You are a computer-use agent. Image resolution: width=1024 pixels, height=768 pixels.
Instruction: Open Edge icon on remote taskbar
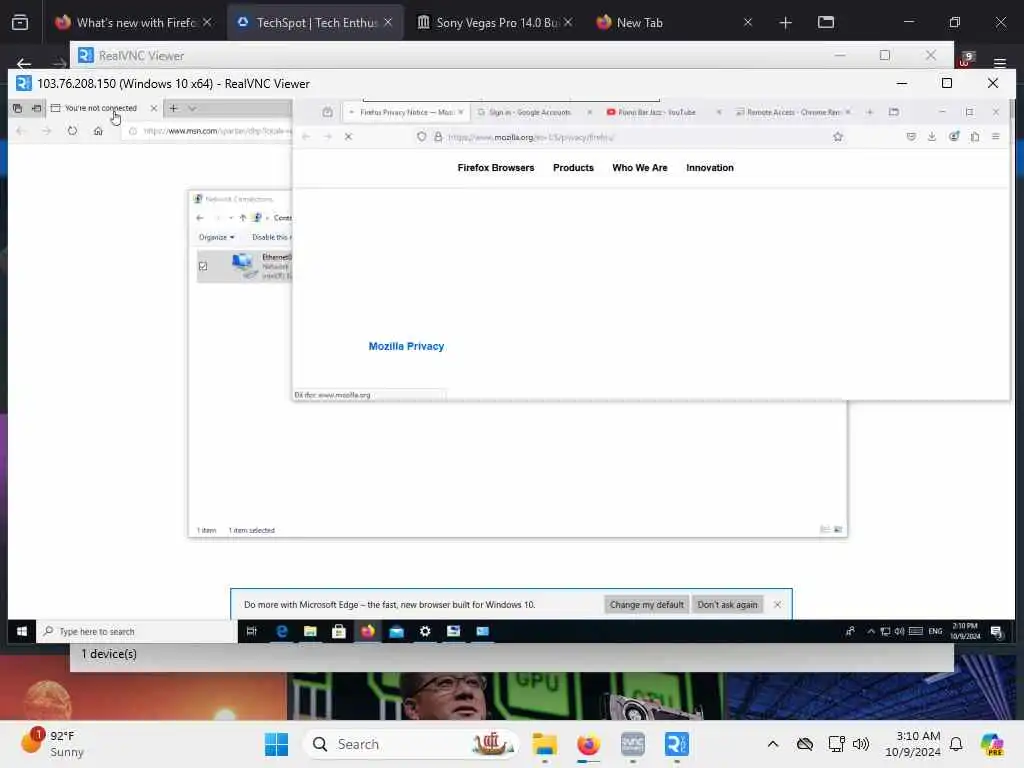281,632
